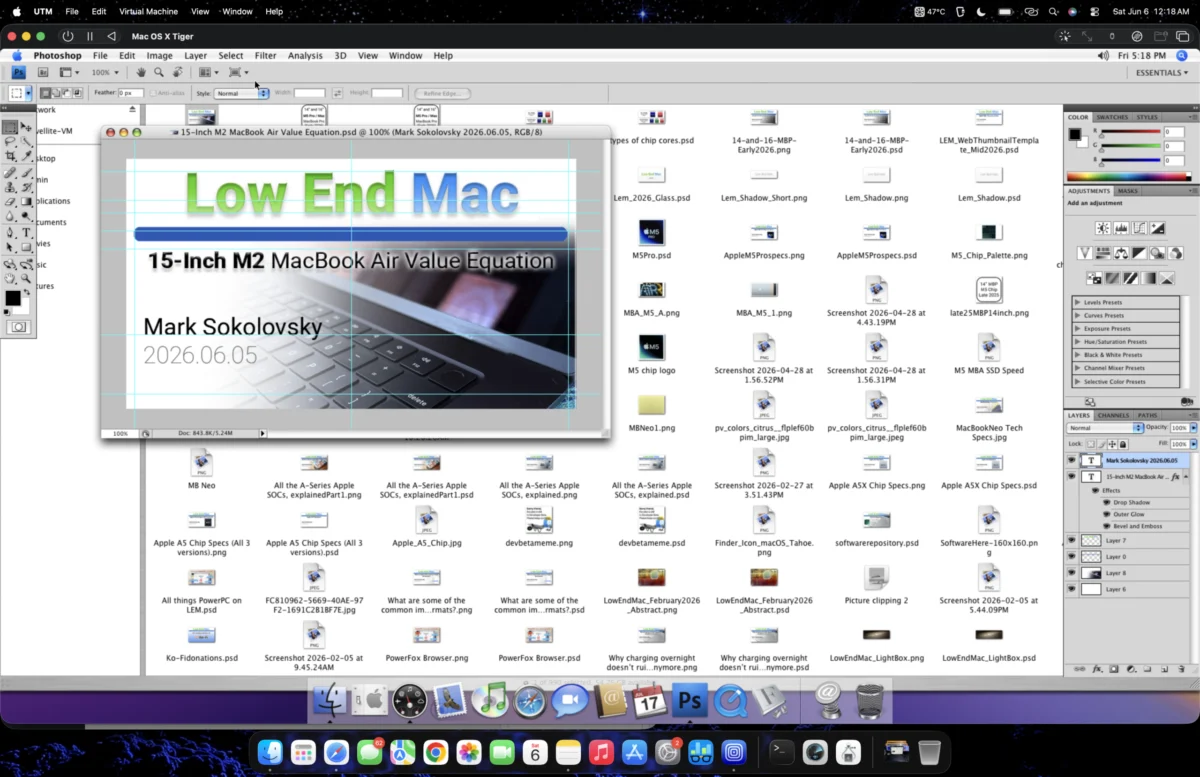Select the Magic Wand tool

tap(26, 141)
